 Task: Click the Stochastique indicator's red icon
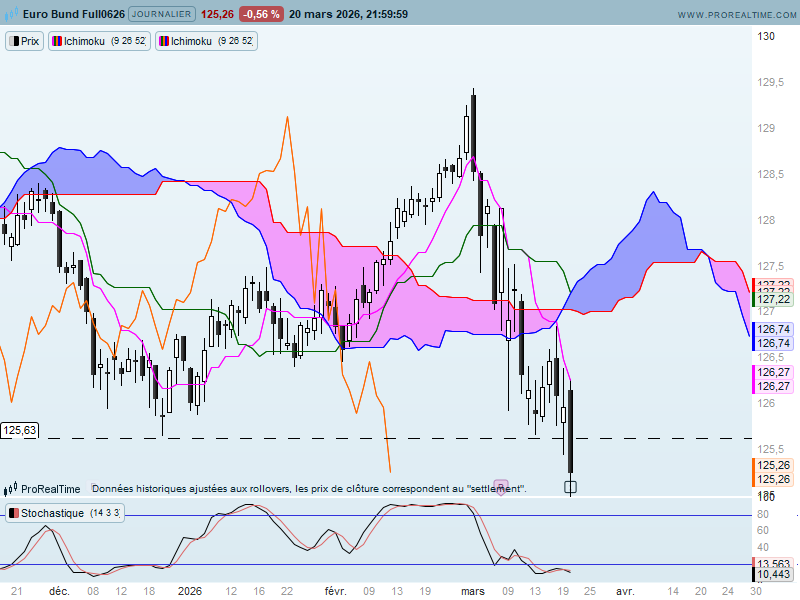tap(14, 513)
